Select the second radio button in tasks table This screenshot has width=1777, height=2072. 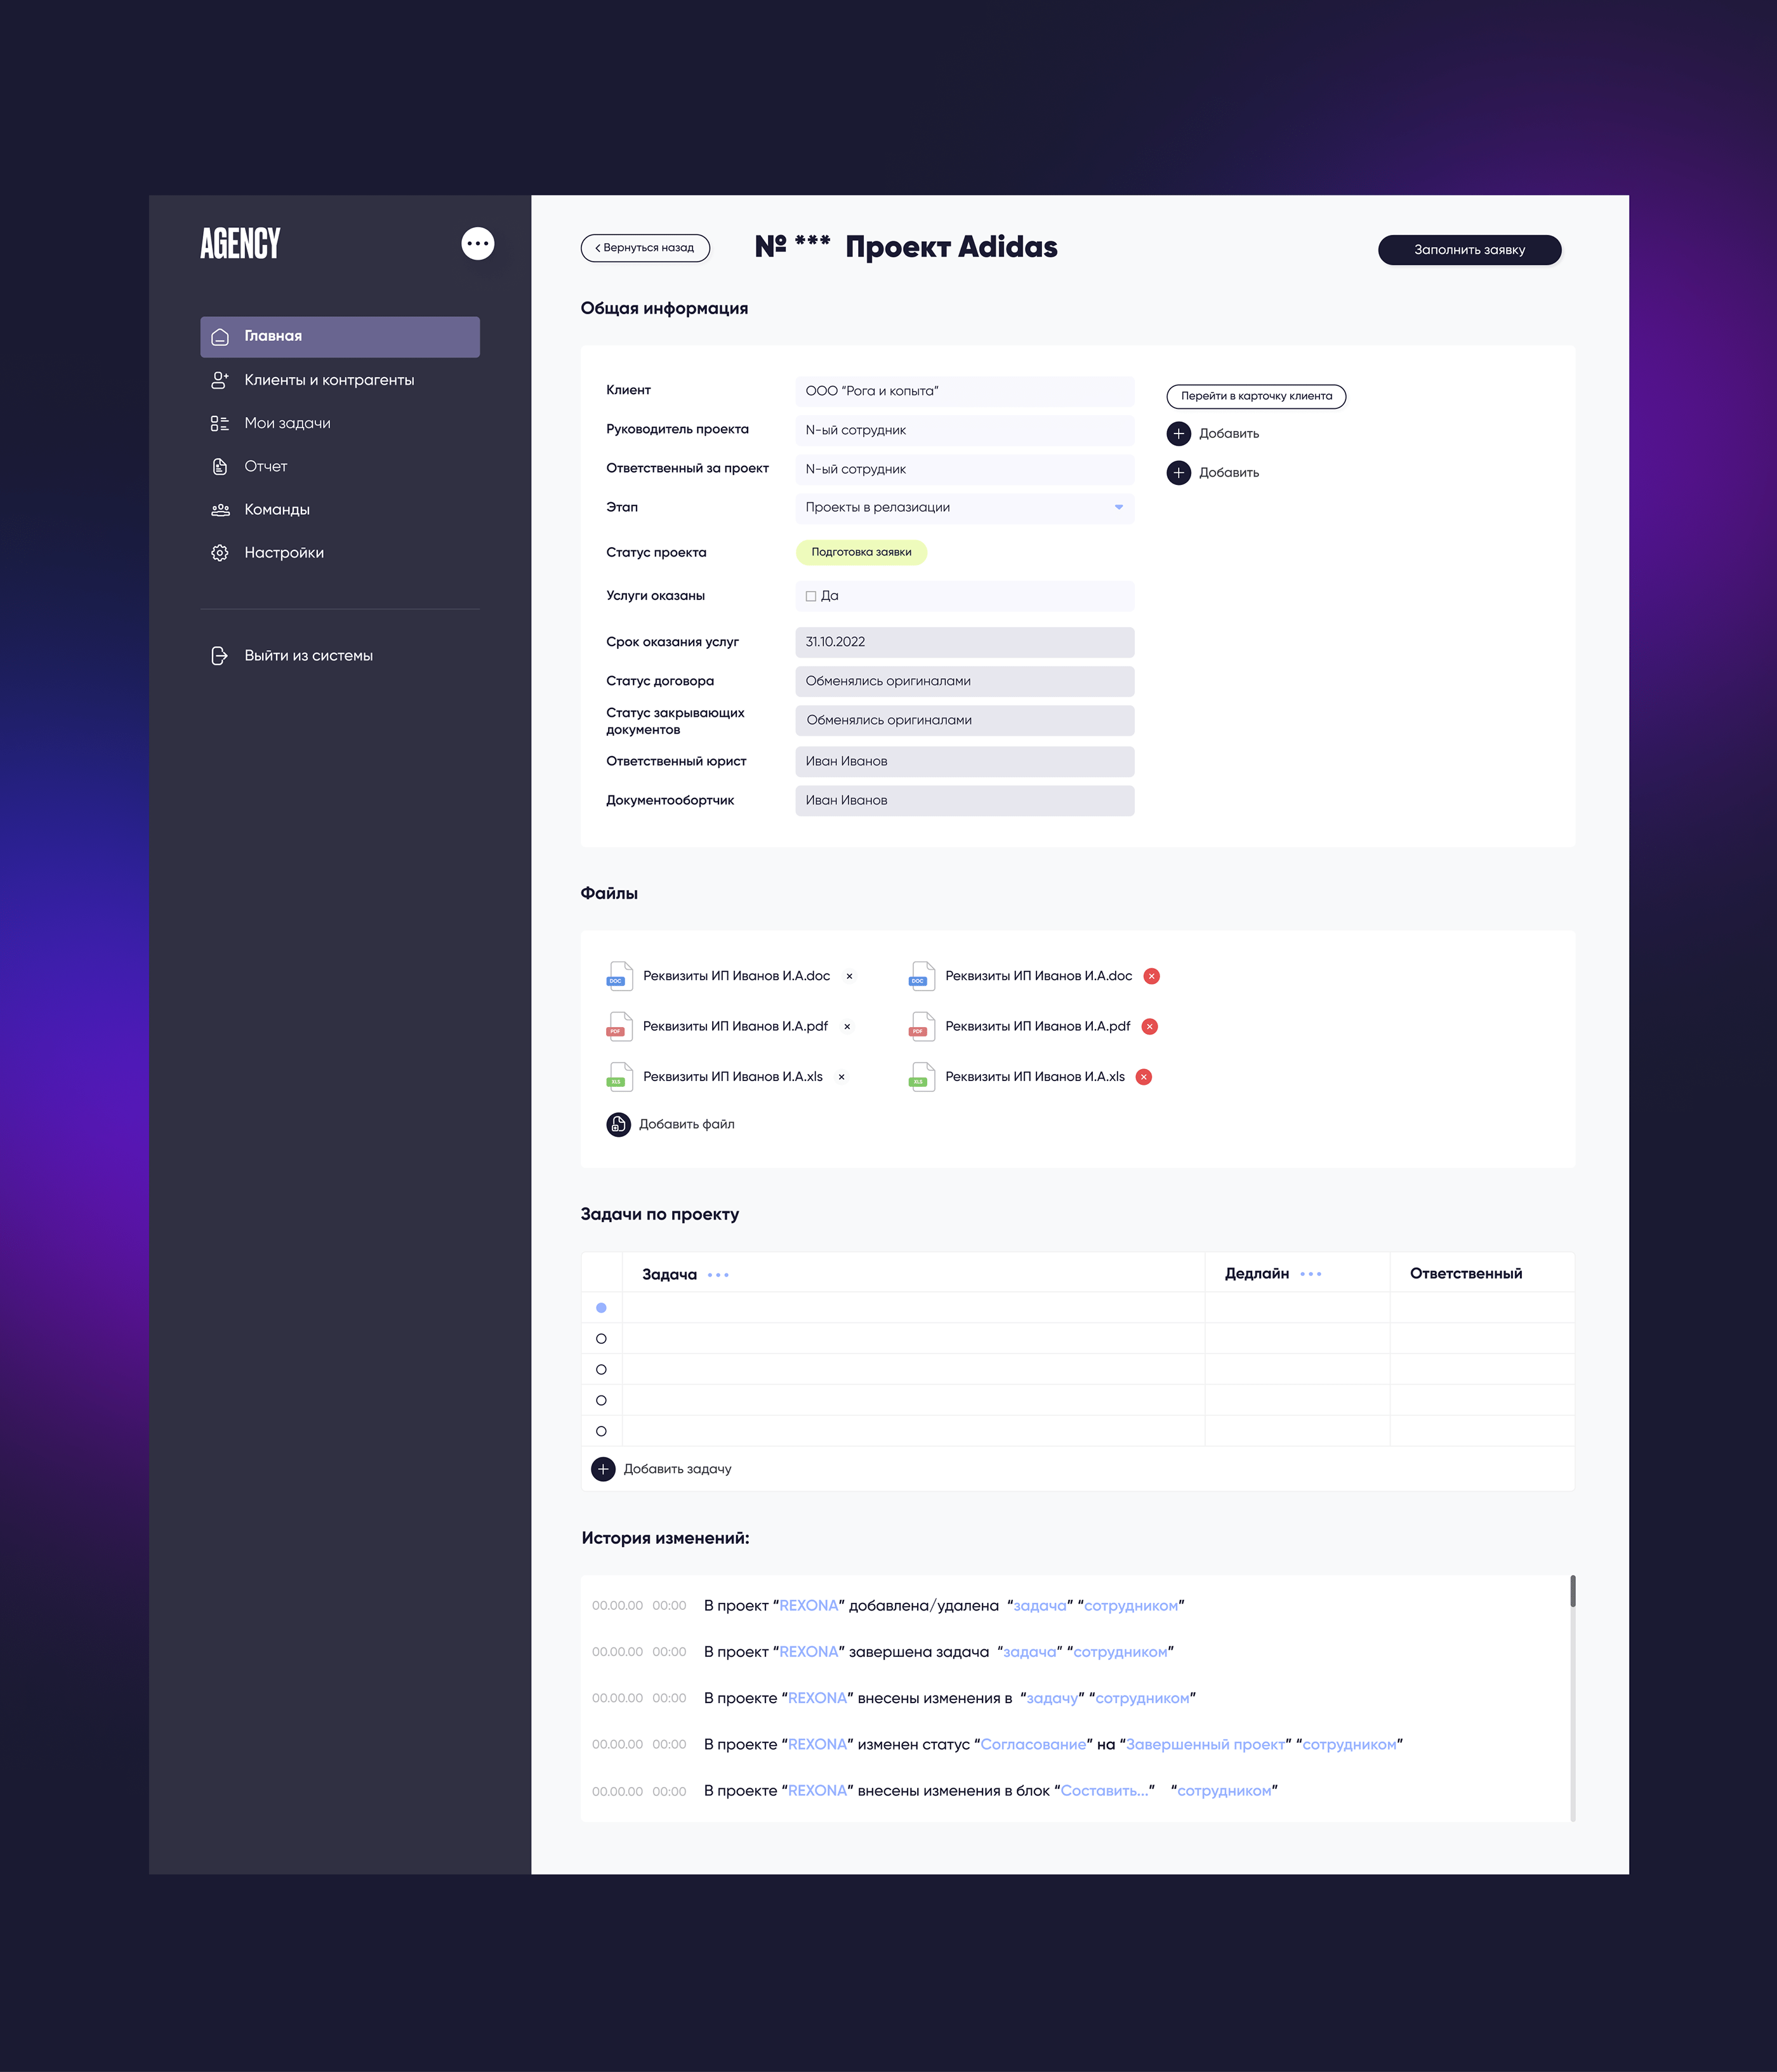pos(601,1339)
